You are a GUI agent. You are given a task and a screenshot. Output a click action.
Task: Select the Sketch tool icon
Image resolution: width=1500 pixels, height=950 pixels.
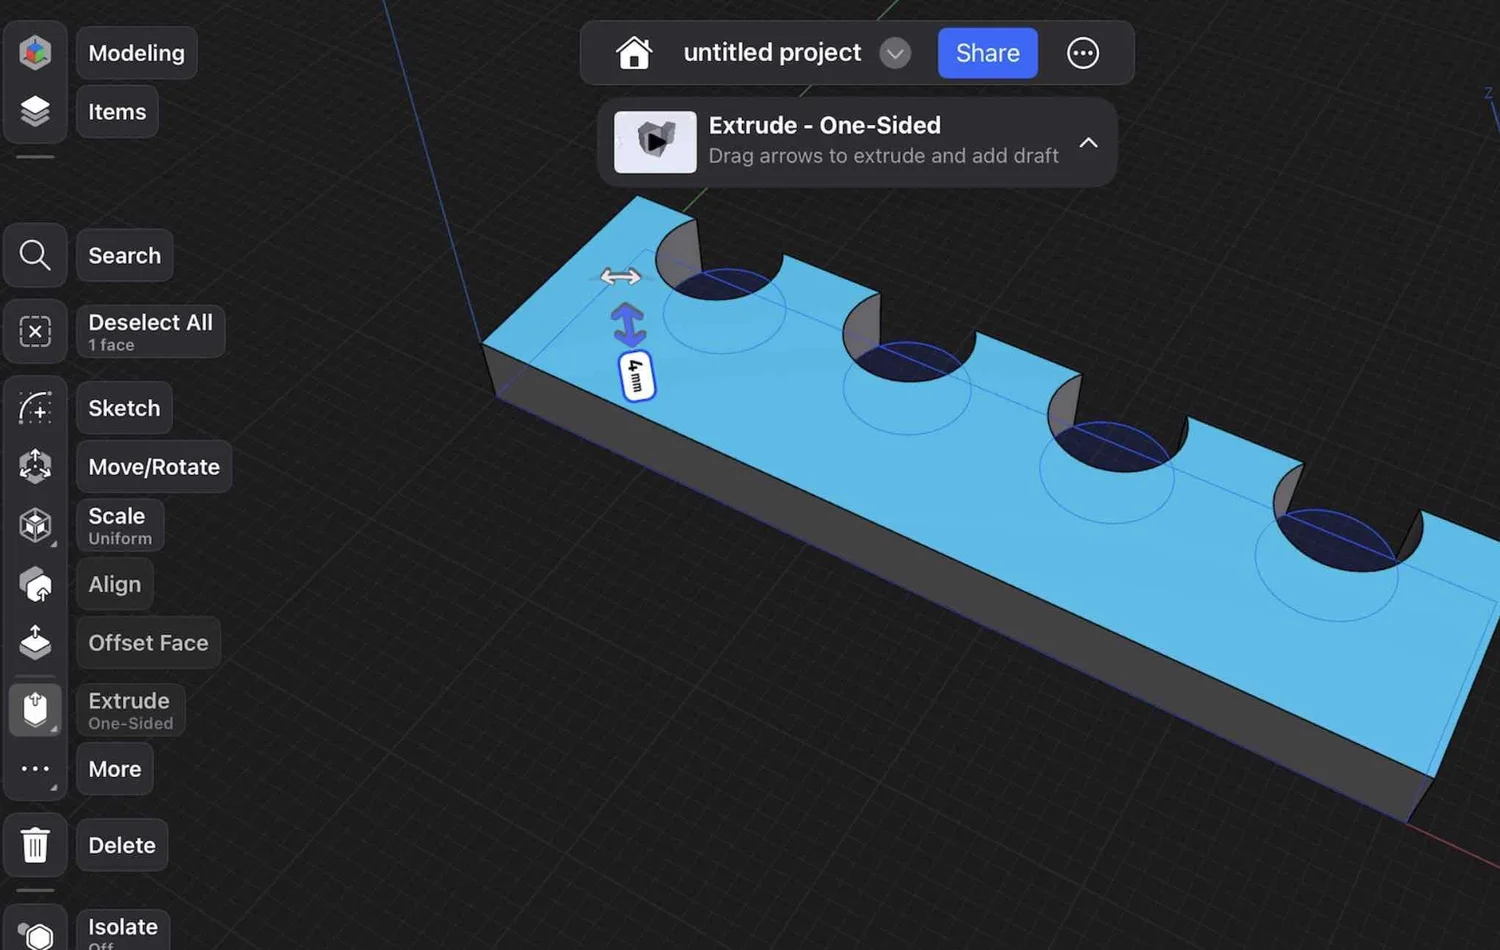[x=35, y=408]
